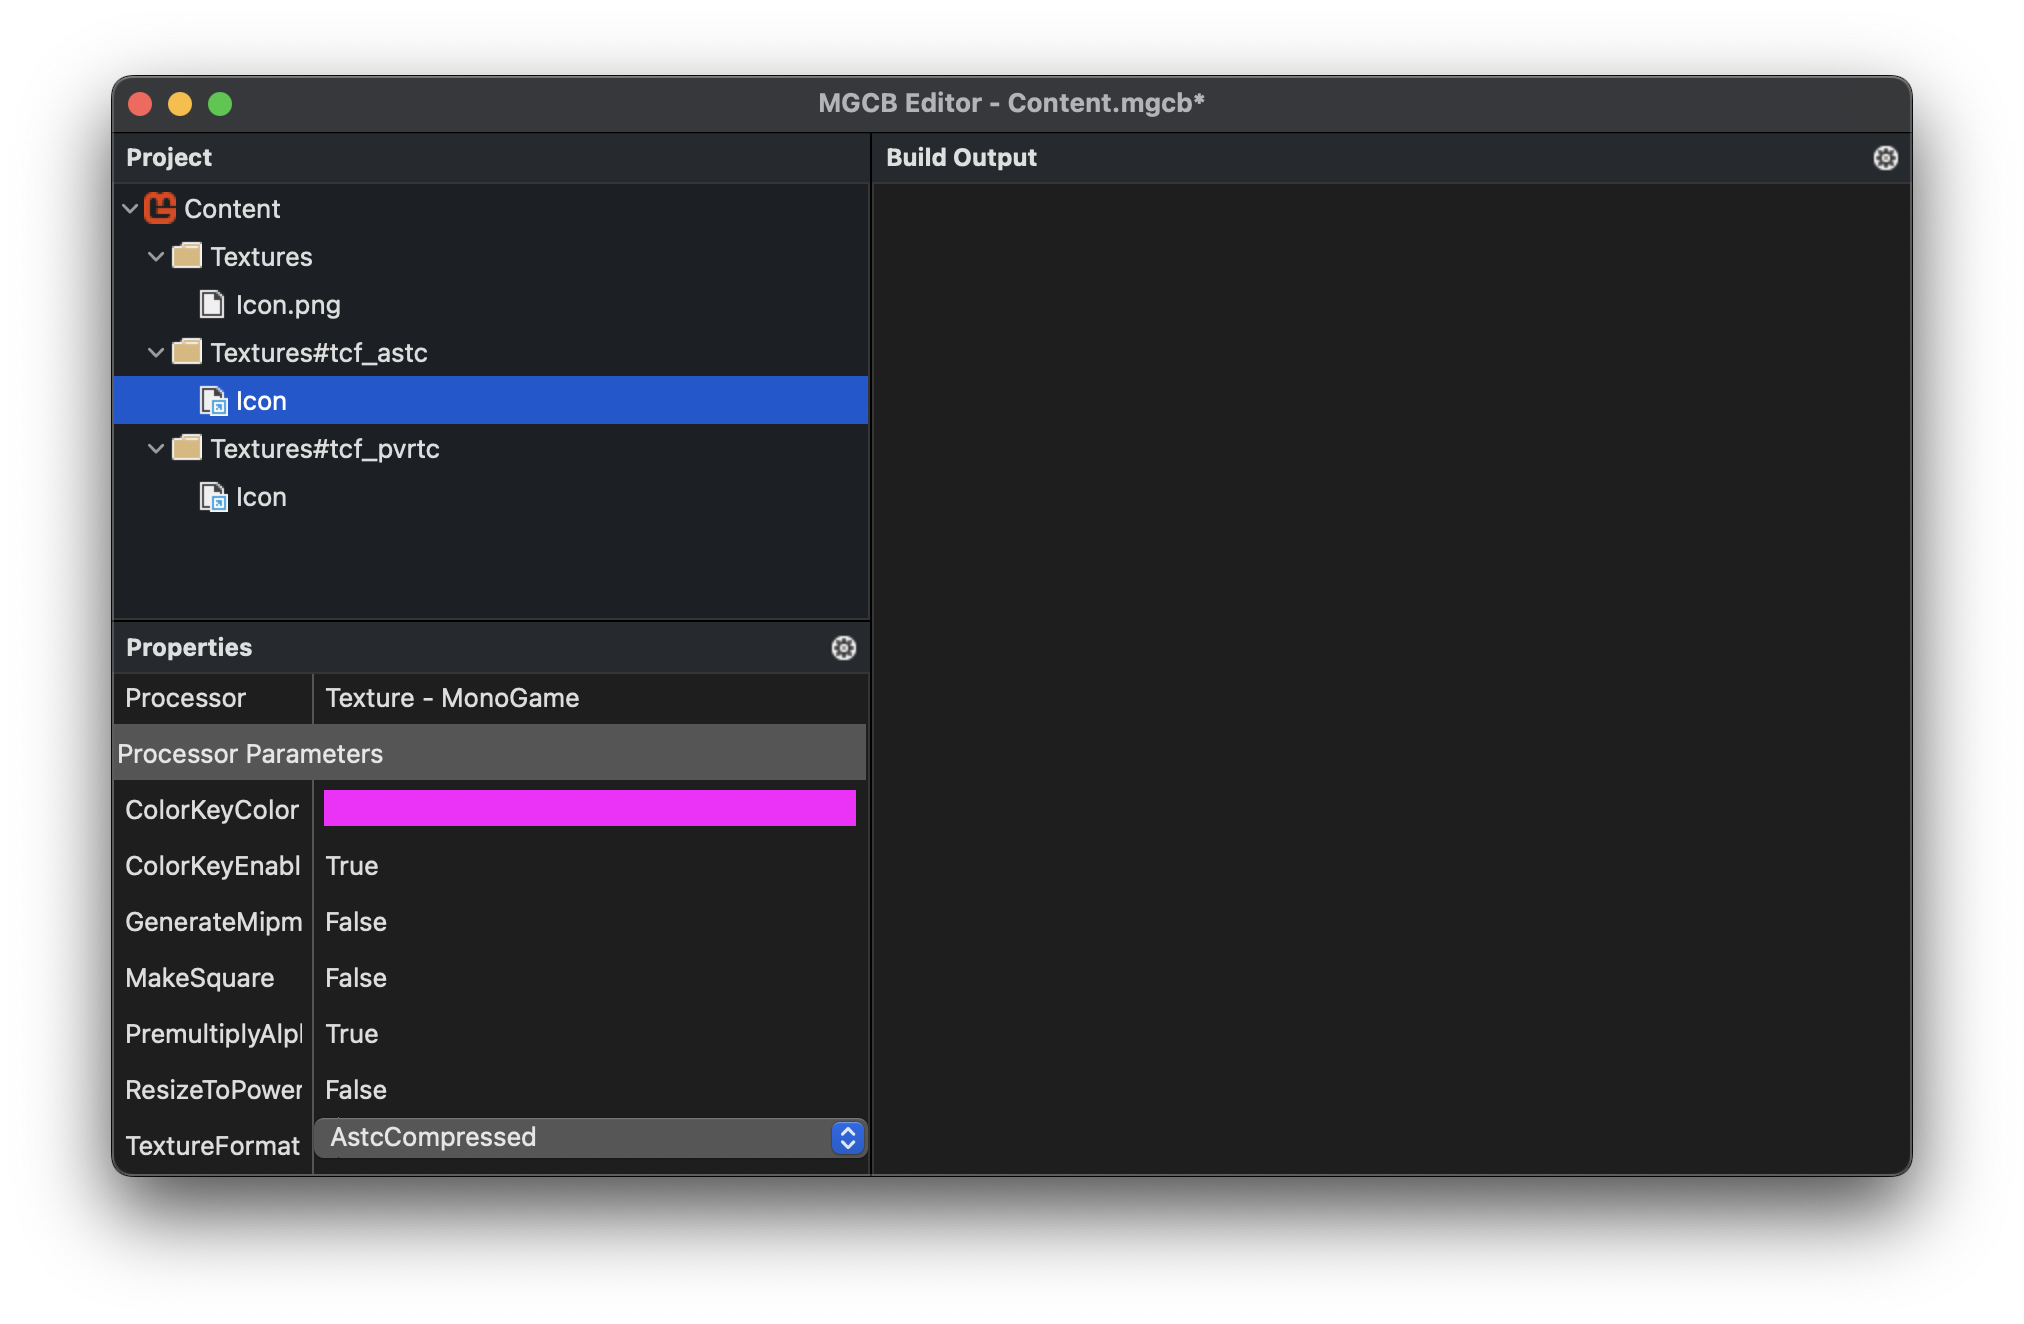
Task: Click the Icon texture icon under Textures#tcf_astc
Action: pos(213,400)
